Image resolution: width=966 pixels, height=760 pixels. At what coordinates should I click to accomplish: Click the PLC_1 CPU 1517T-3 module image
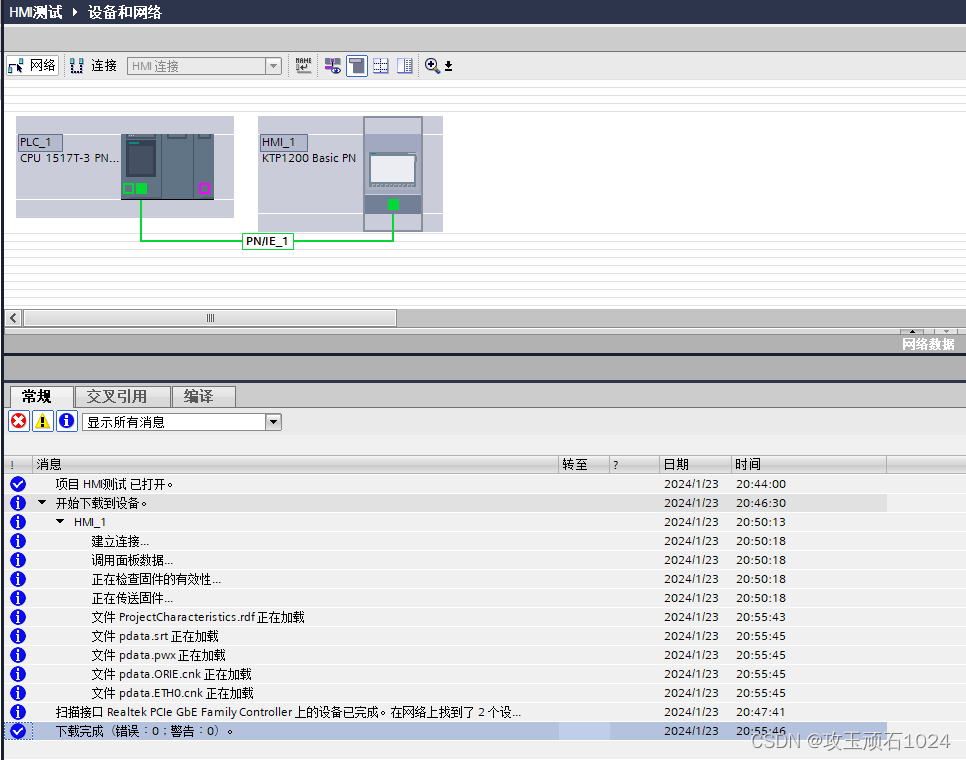(168, 166)
